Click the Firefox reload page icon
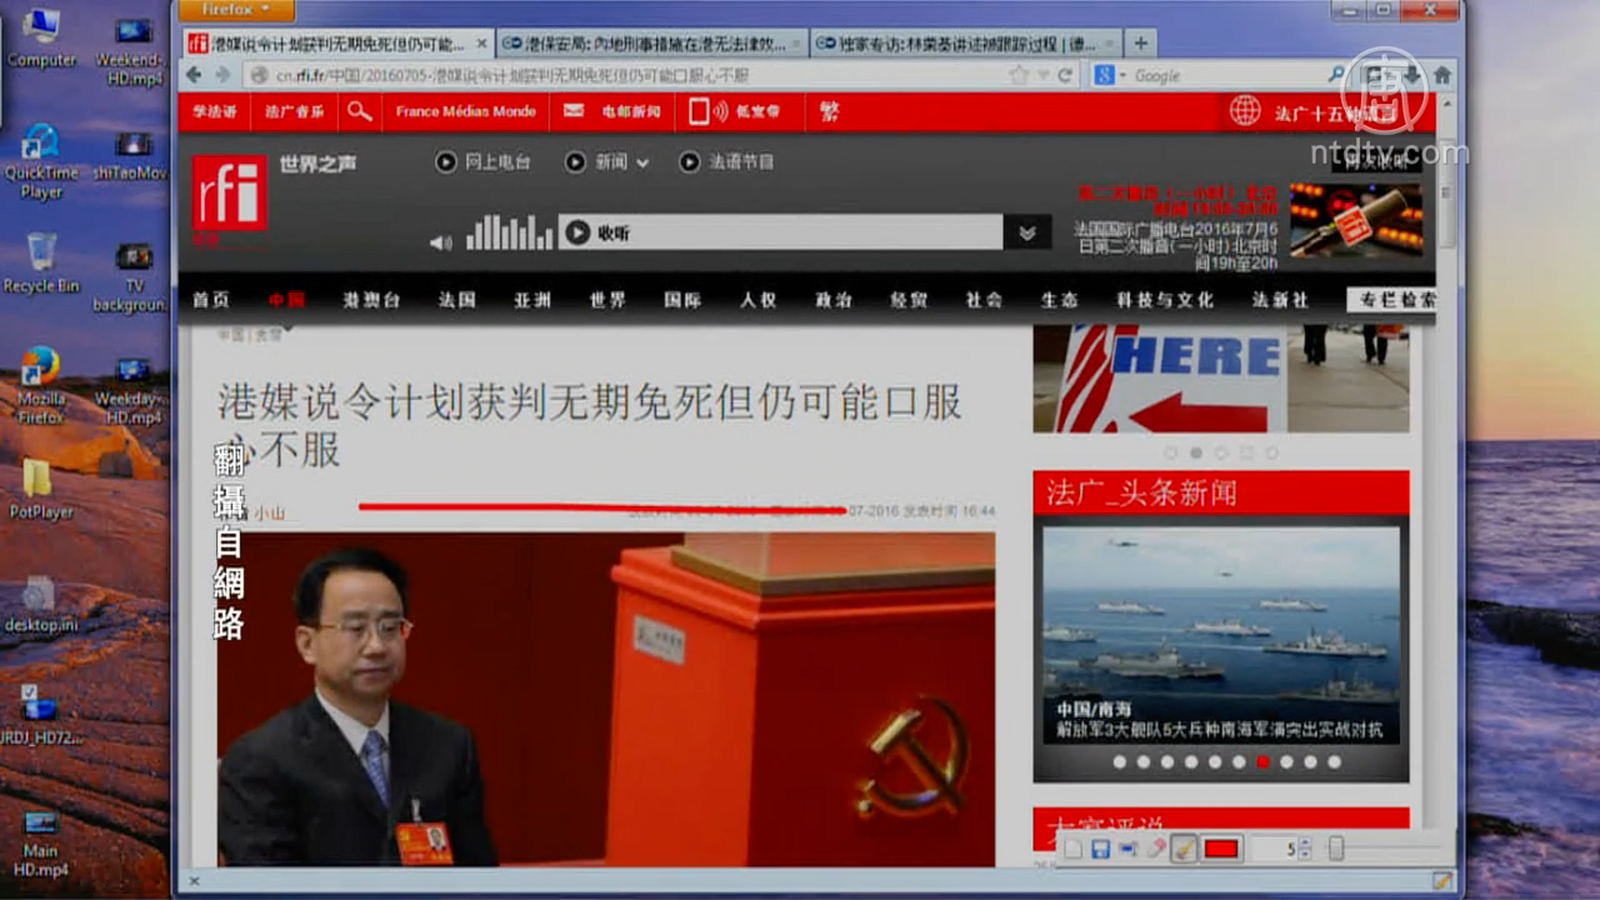Viewport: 1600px width, 900px height. 1065,75
